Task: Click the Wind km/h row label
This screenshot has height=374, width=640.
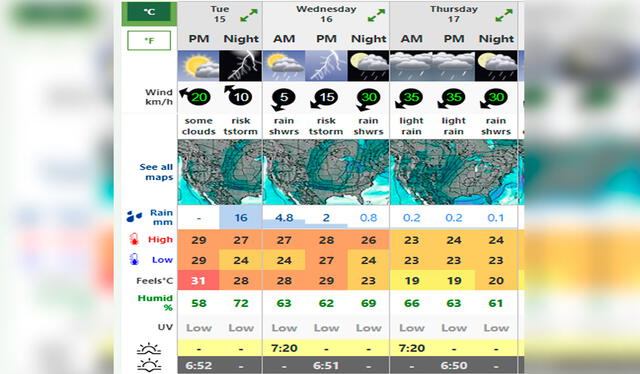Action: 159,97
